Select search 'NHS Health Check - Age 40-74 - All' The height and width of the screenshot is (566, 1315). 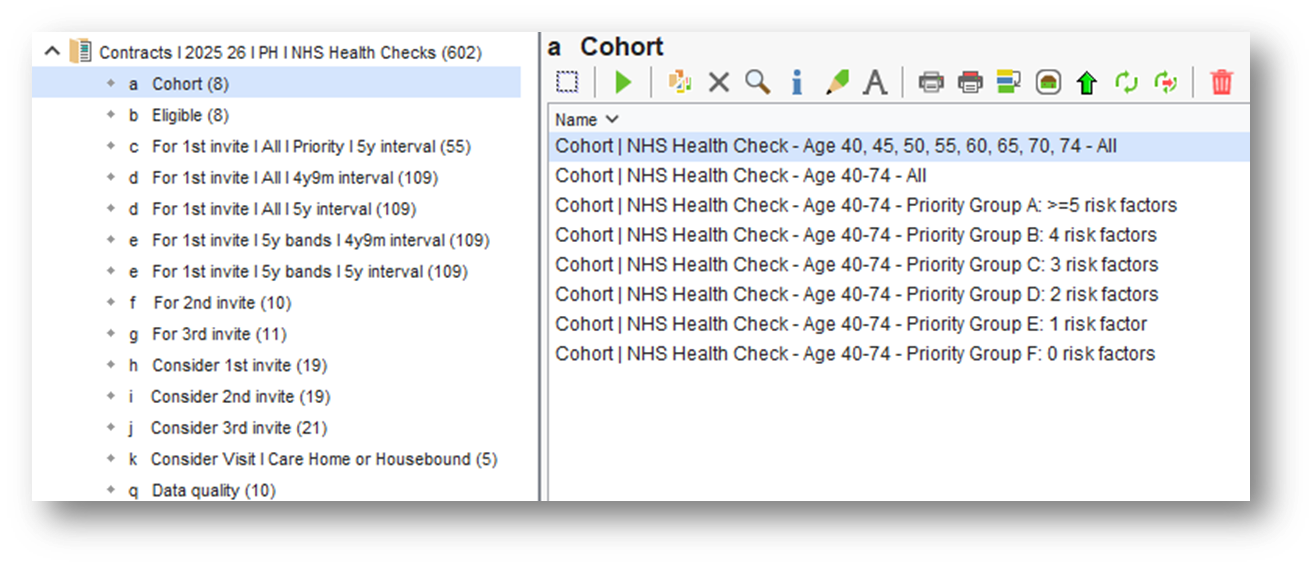(741, 175)
